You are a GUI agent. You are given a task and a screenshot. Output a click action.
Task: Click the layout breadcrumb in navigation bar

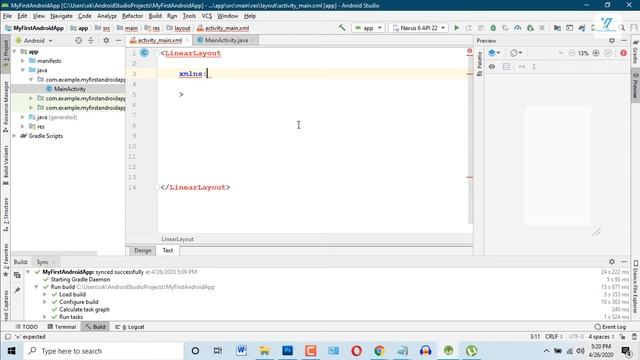178,28
